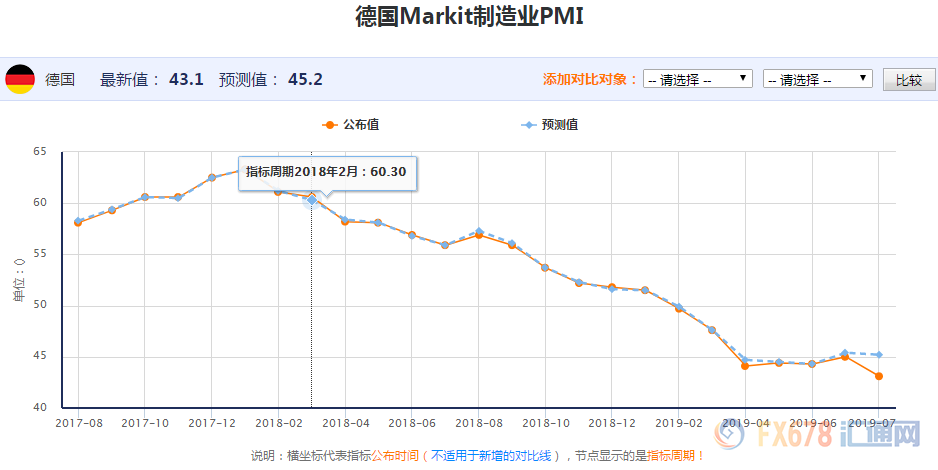The image size is (938, 470).
Task: Click the 不适用于新增的对比线 footnote text
Action: pos(491,456)
